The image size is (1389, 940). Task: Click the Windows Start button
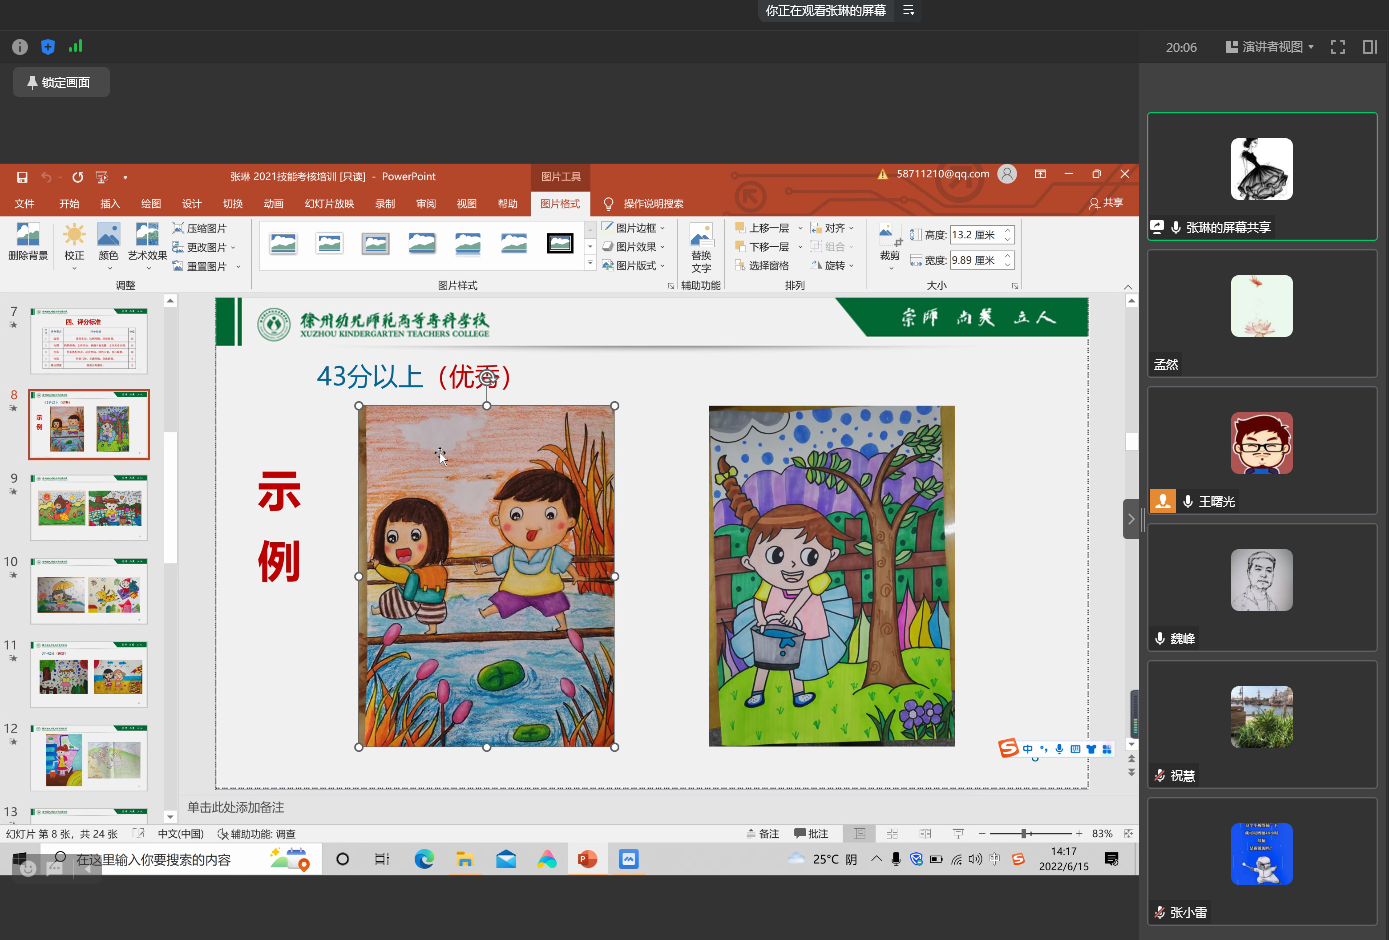coord(19,859)
